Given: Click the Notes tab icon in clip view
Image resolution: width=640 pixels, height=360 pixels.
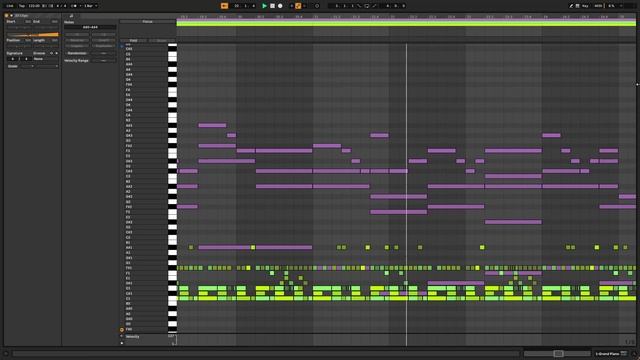Looking at the screenshot, I should (71, 16).
